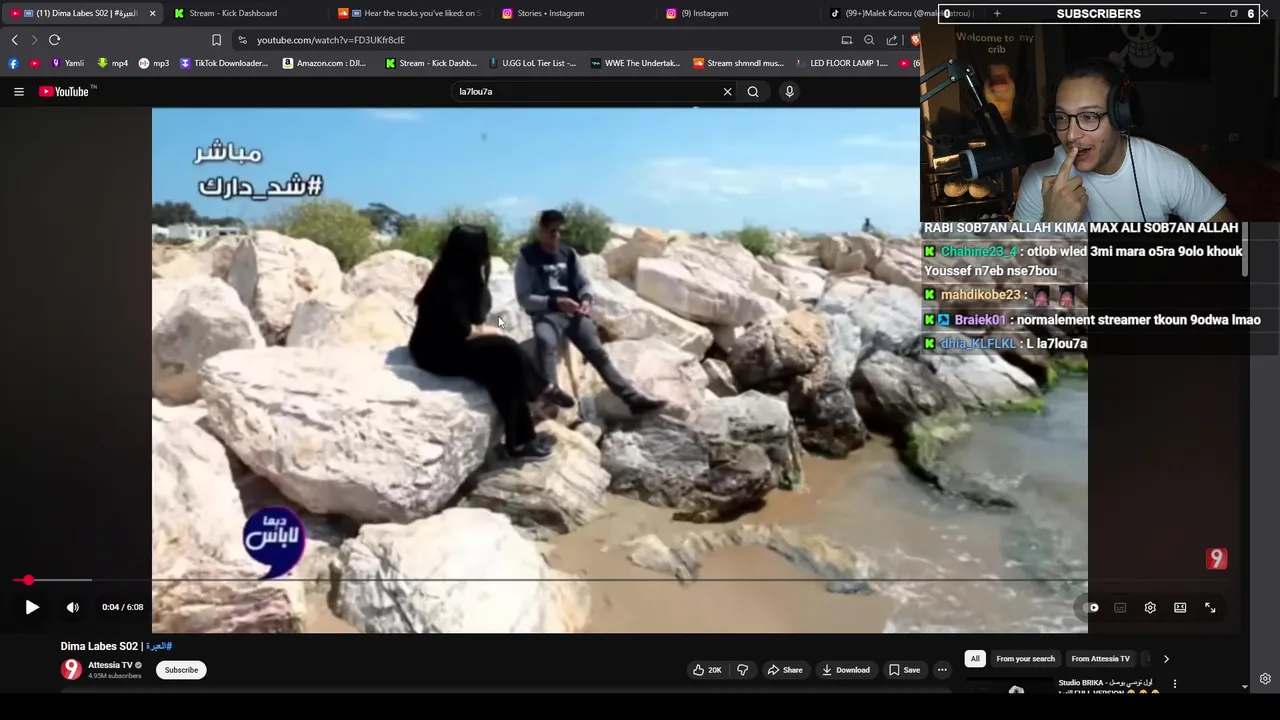Open the Attessia TV channel name link
The width and height of the screenshot is (1280, 720).
click(110, 665)
